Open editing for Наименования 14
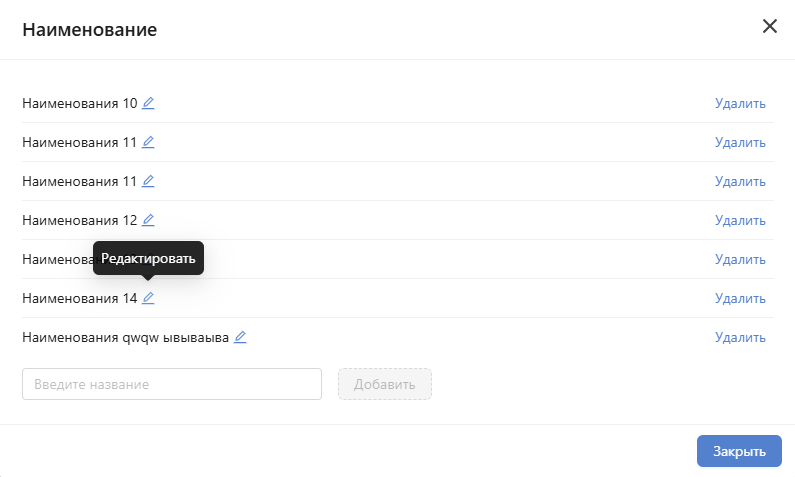 click(148, 298)
